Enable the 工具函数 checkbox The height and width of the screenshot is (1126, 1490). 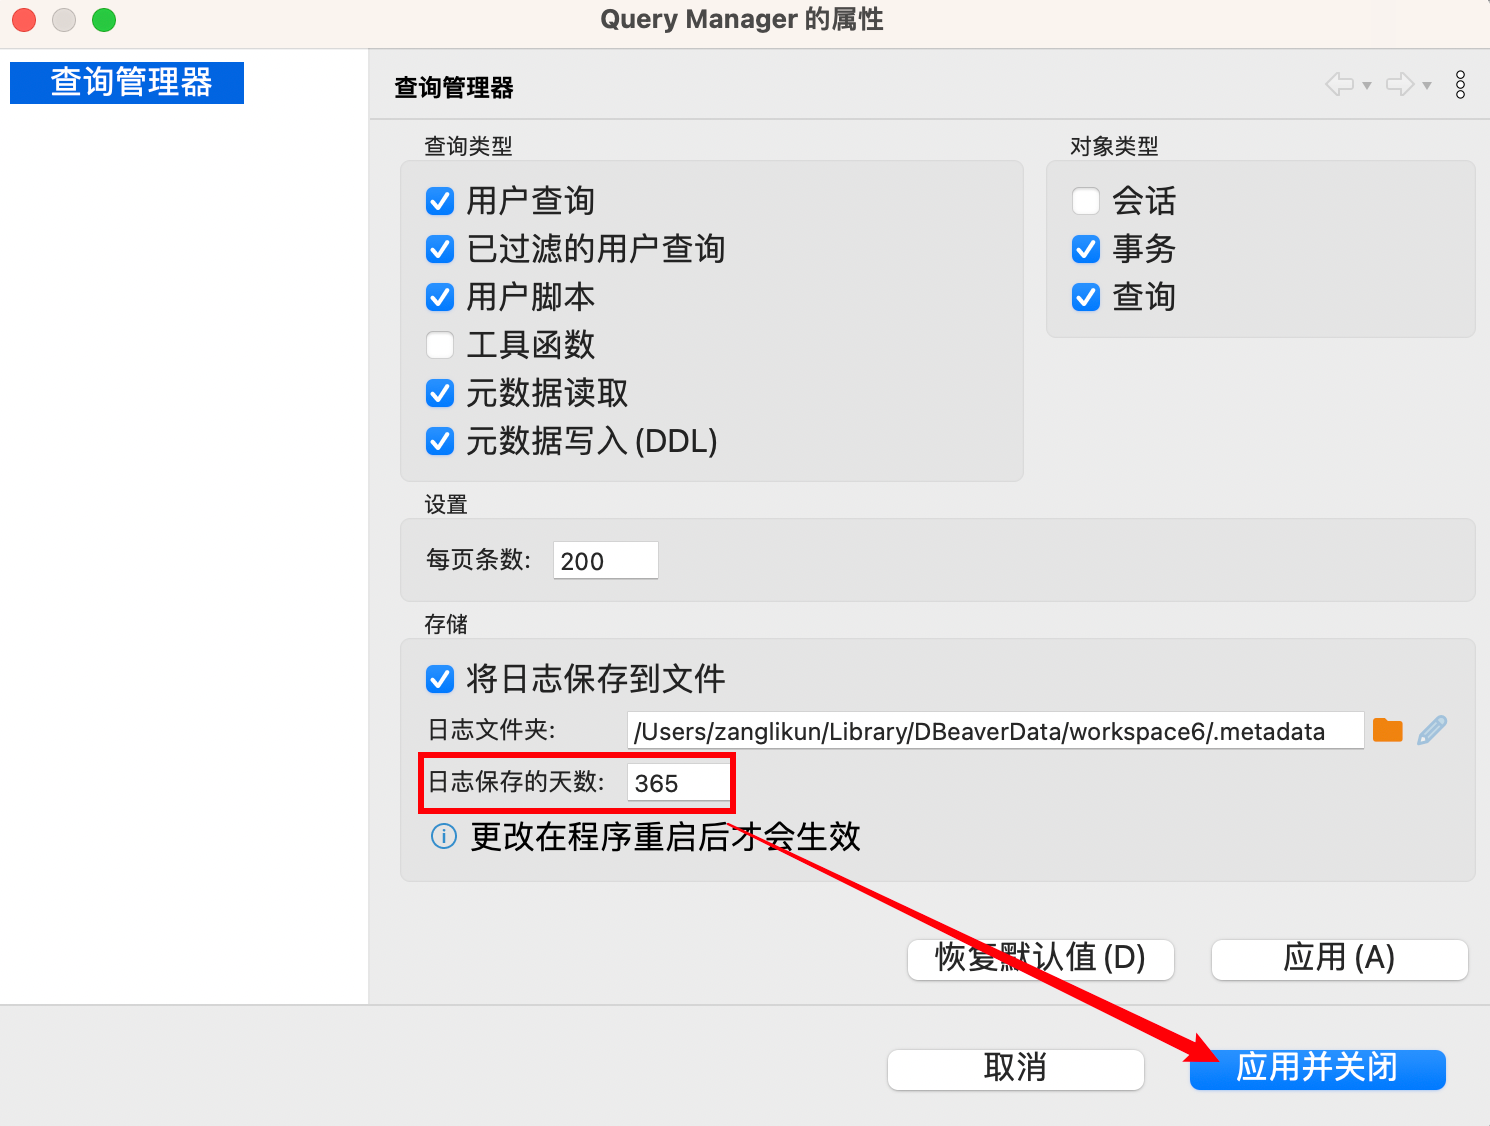[x=440, y=345]
